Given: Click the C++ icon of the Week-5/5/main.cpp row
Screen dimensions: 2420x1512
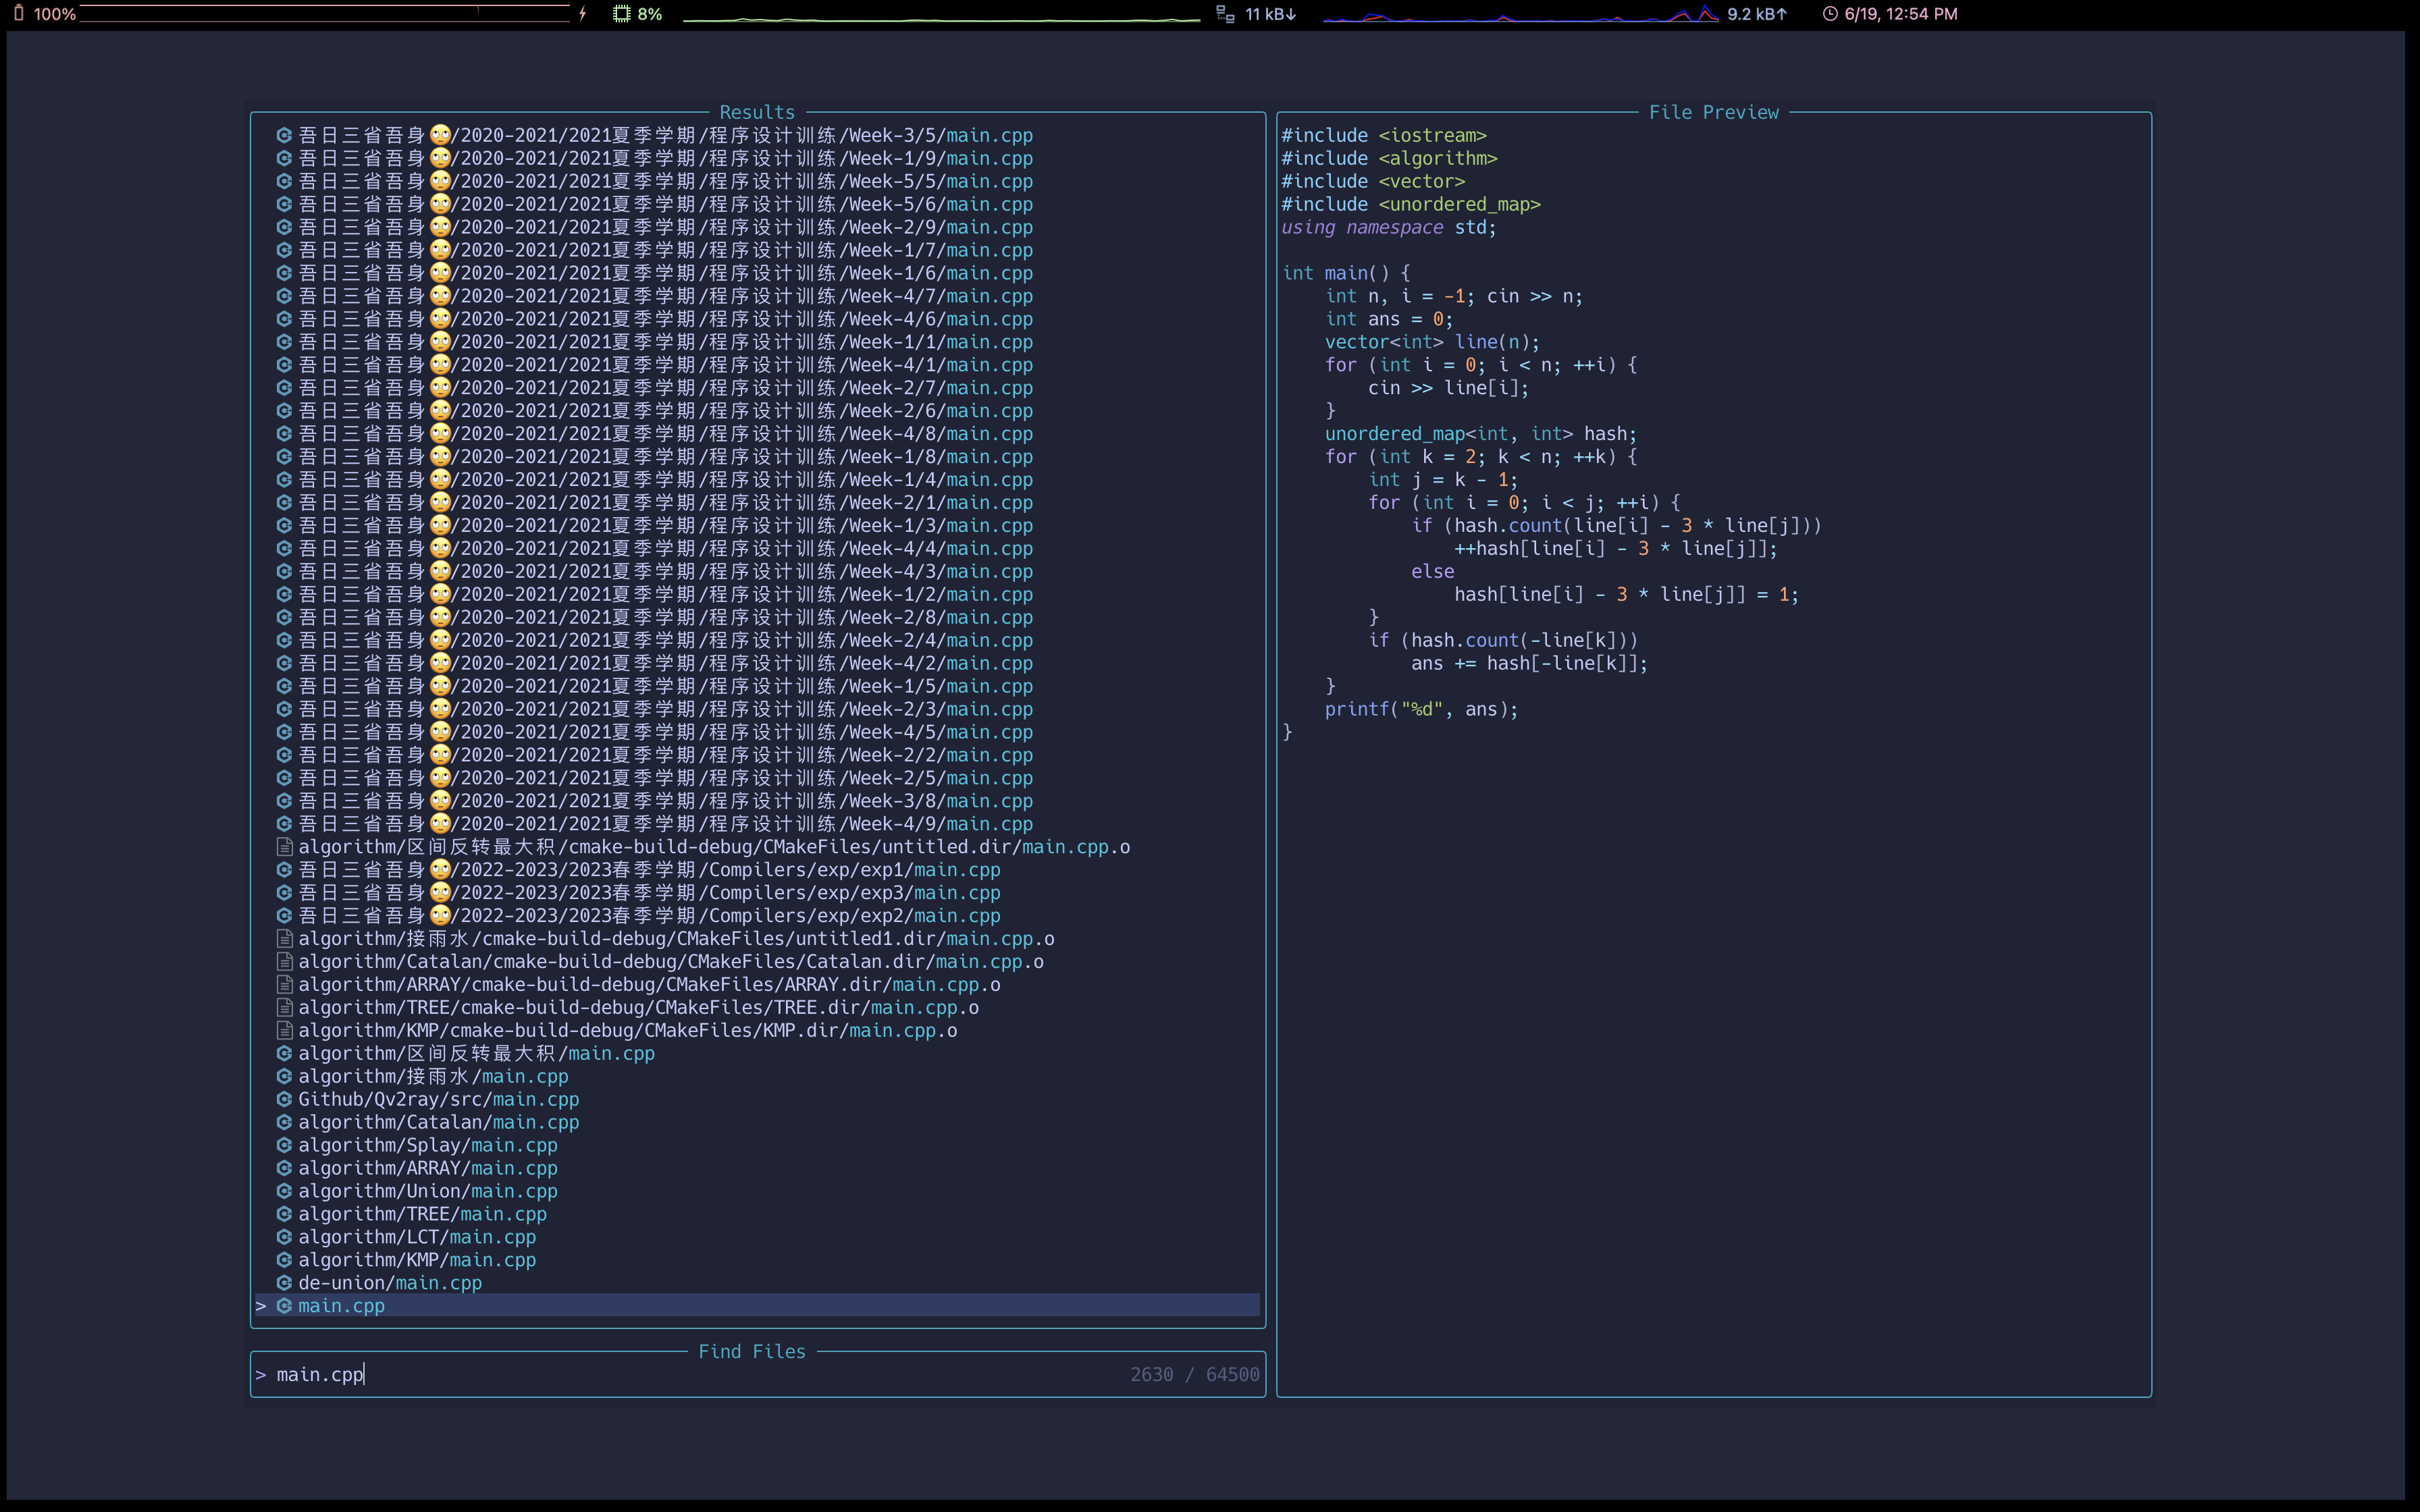Looking at the screenshot, I should (284, 181).
